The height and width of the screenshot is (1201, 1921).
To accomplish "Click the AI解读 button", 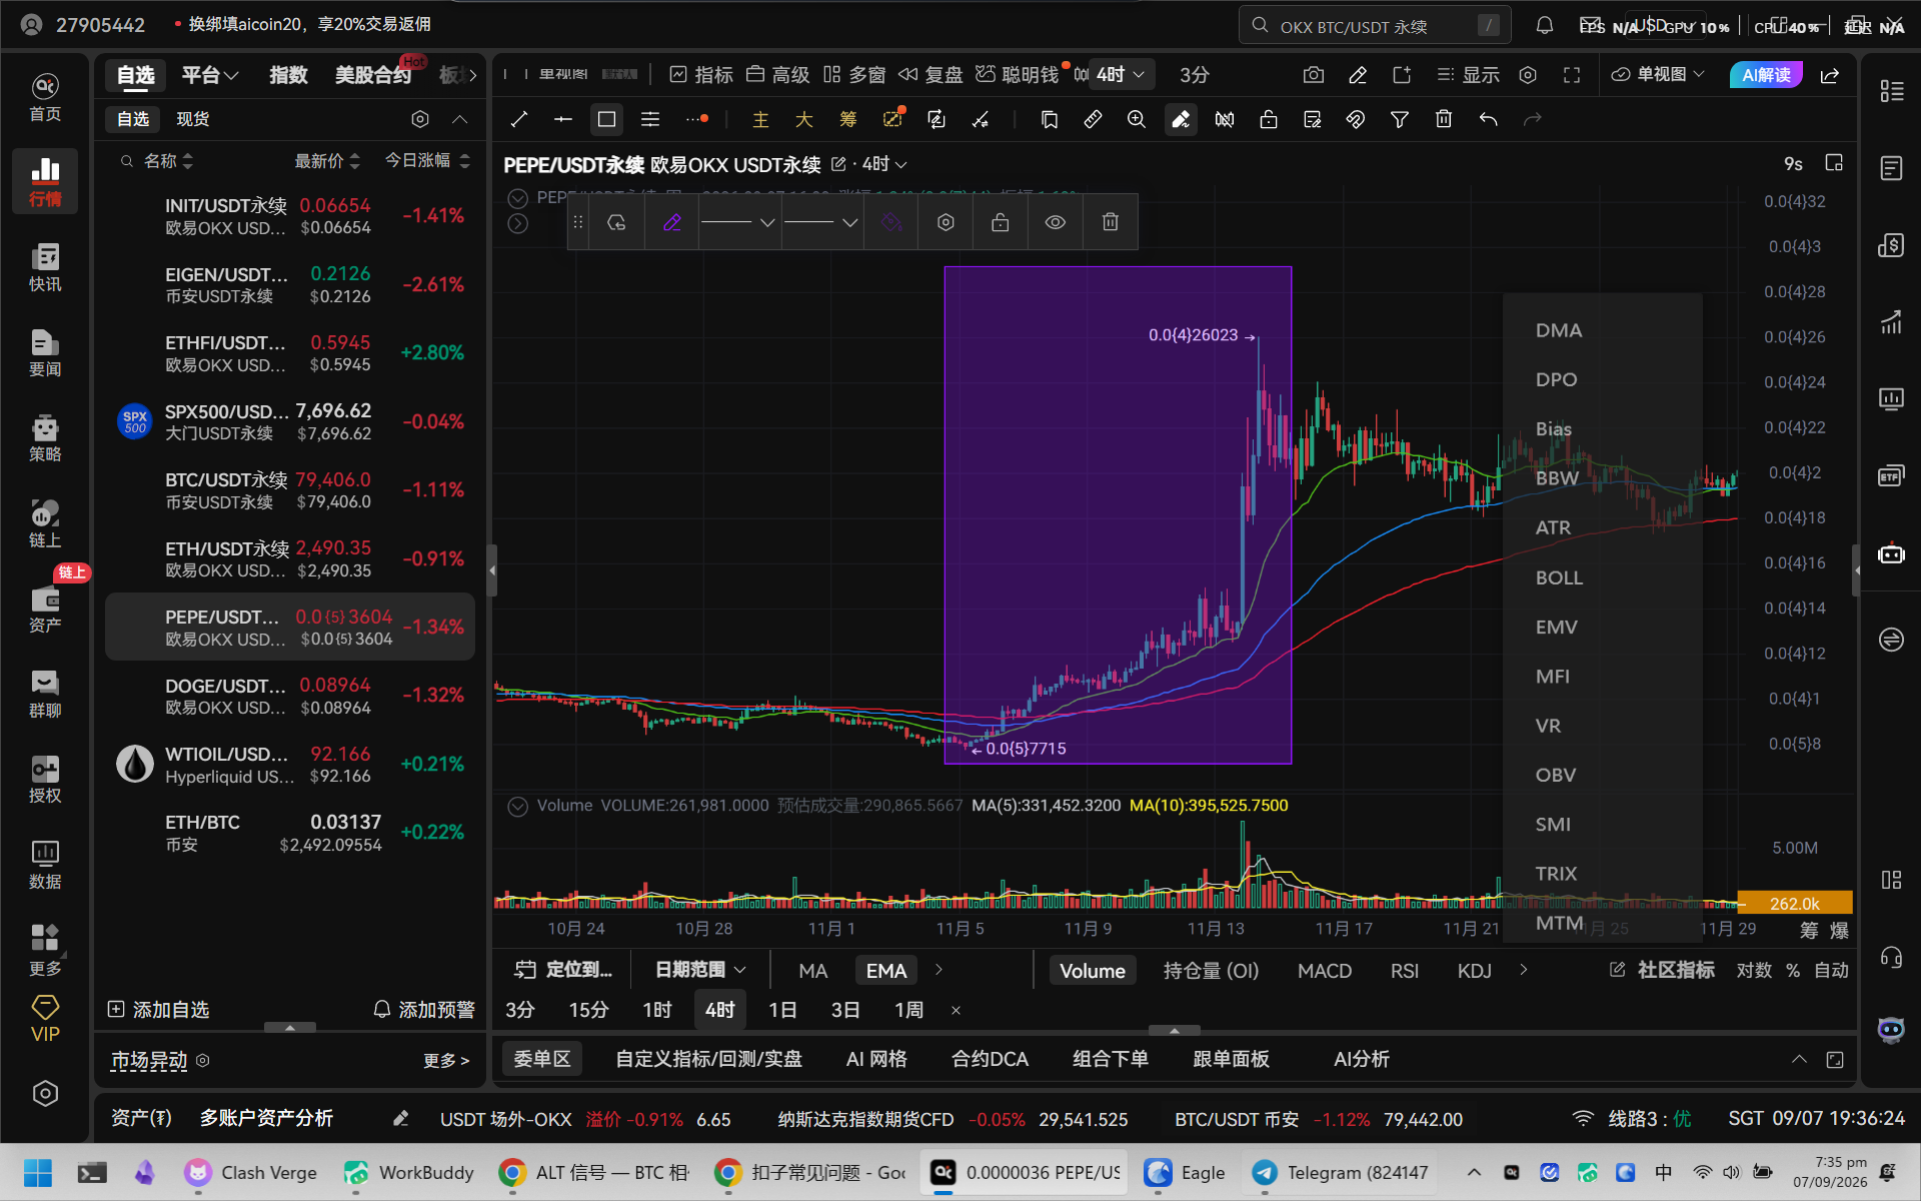I will click(x=1766, y=75).
